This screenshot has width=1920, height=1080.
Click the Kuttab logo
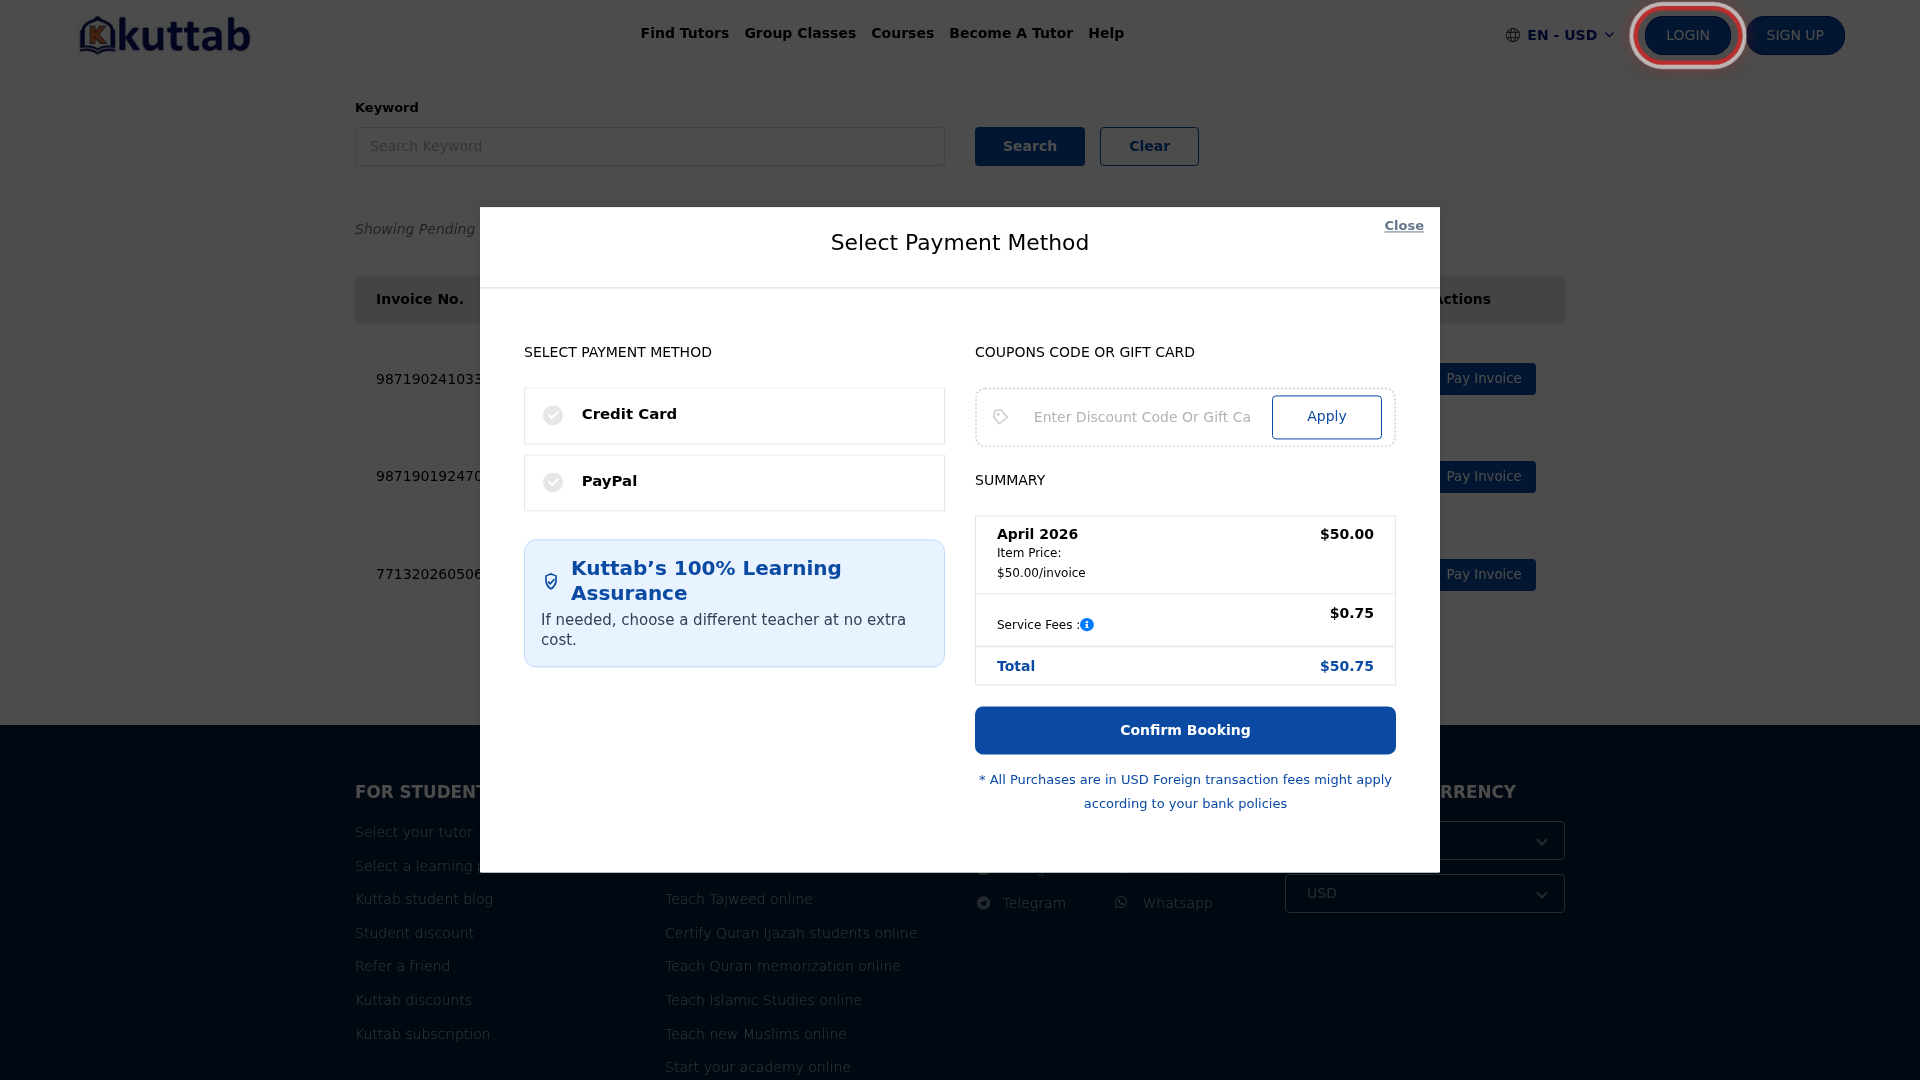pos(165,35)
